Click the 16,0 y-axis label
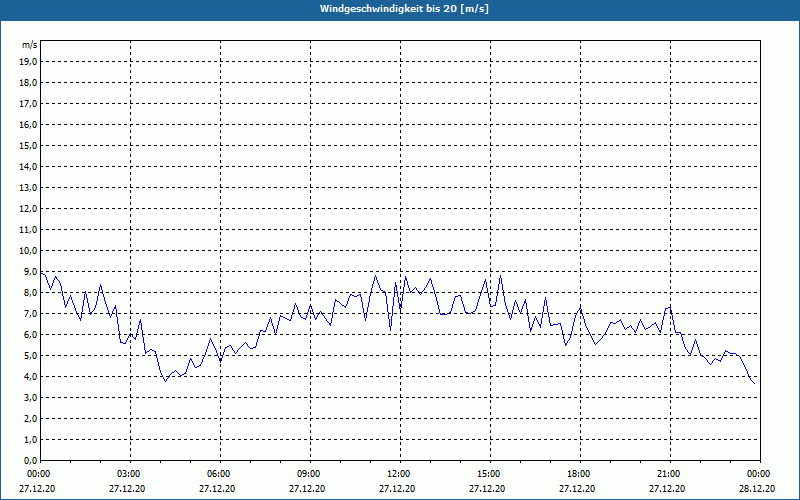The height and width of the screenshot is (500, 800). point(29,124)
